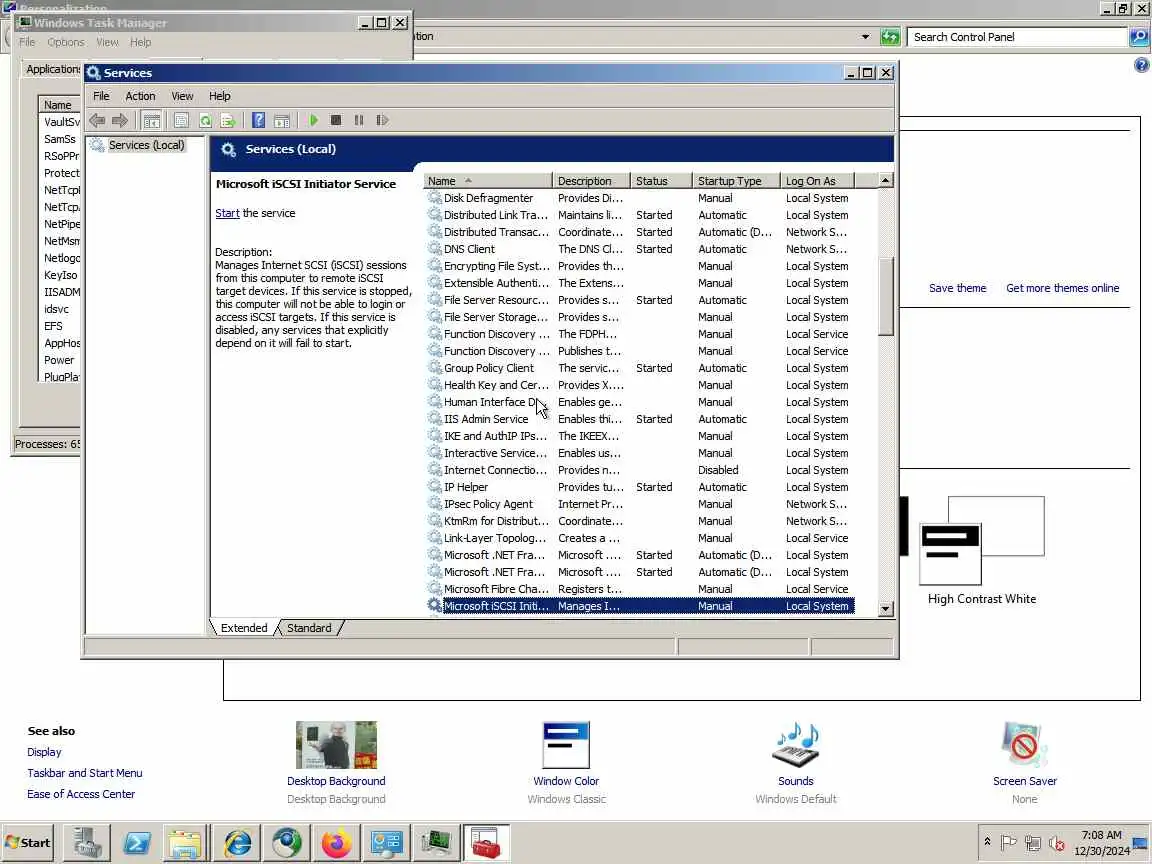Open the Options menu in Task Manager
Screen dimensions: 1152x864
tap(65, 43)
